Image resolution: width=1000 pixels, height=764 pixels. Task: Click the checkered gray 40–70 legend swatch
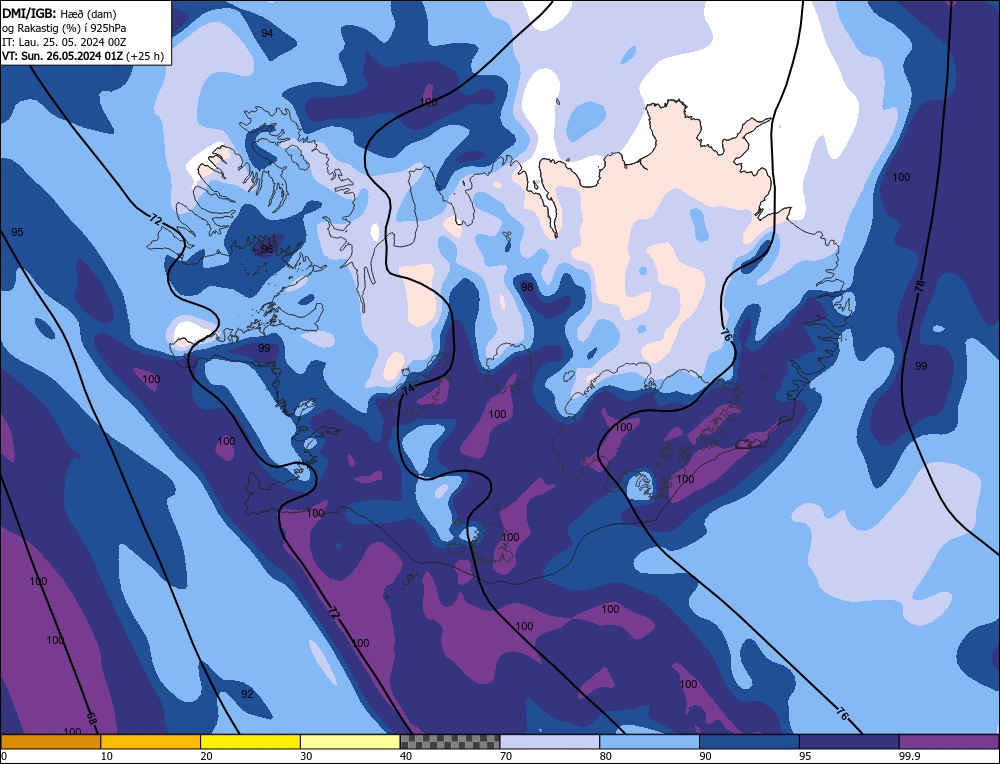point(450,742)
